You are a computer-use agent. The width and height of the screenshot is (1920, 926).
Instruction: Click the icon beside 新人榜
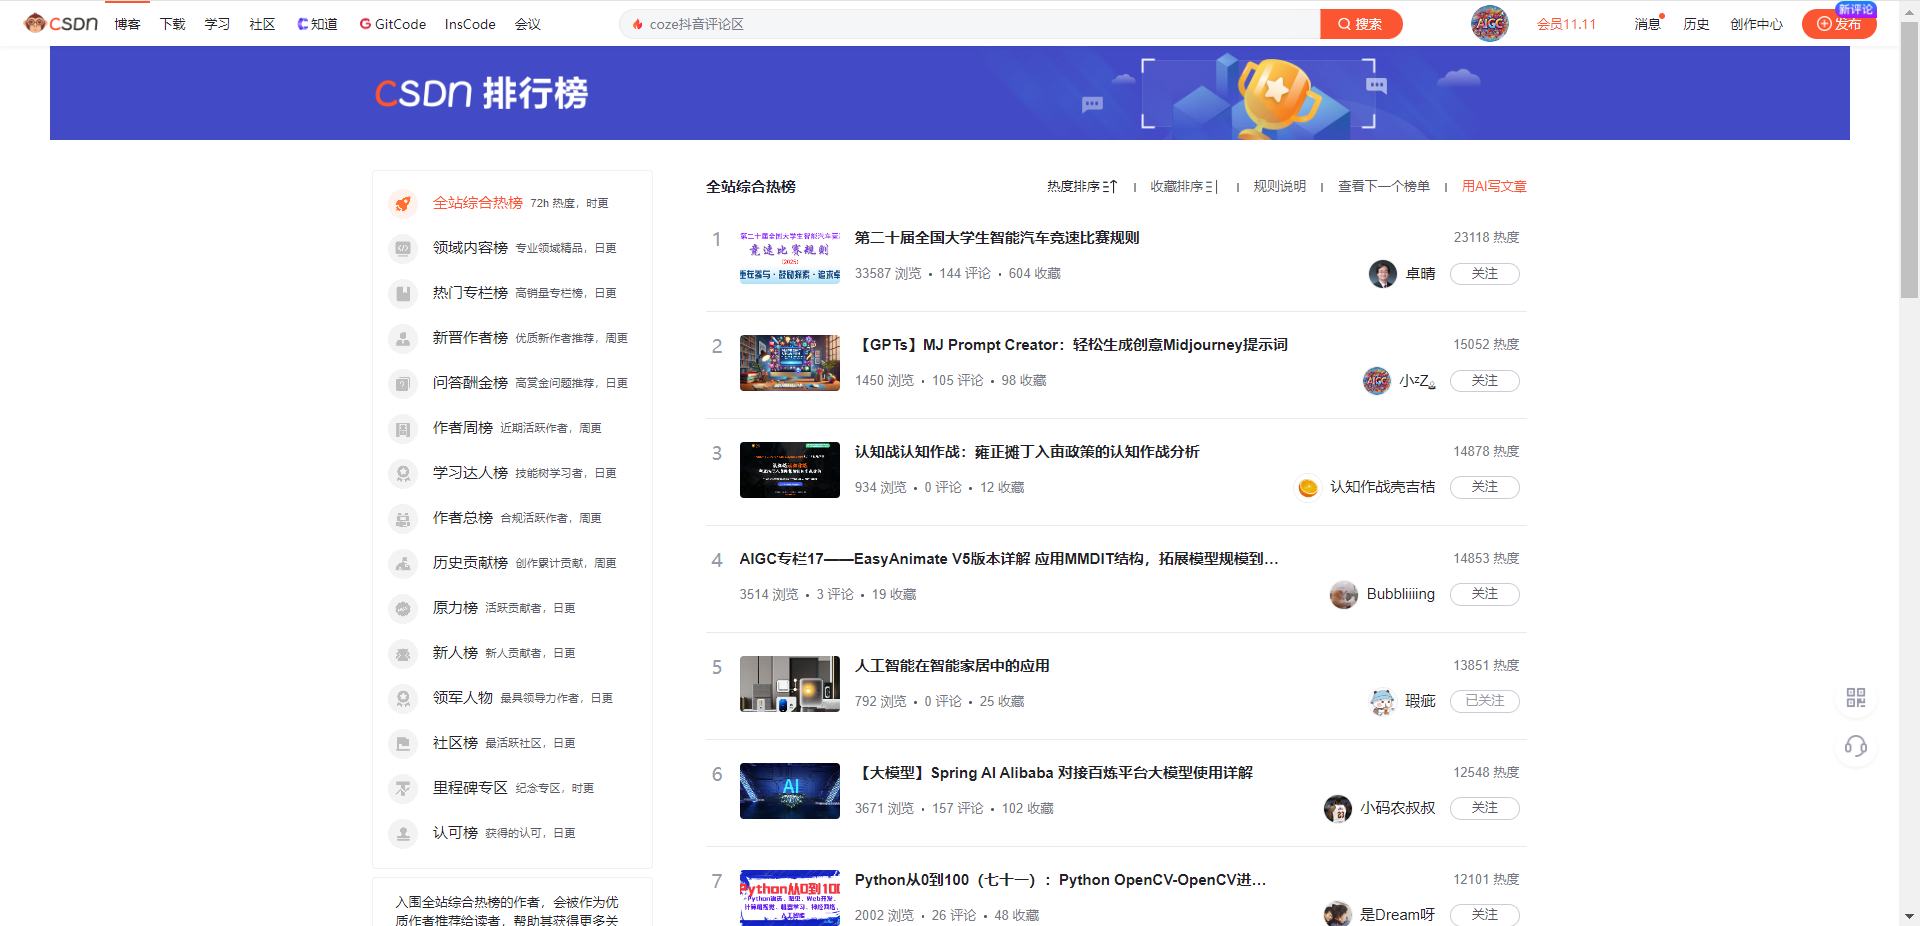pos(403,653)
